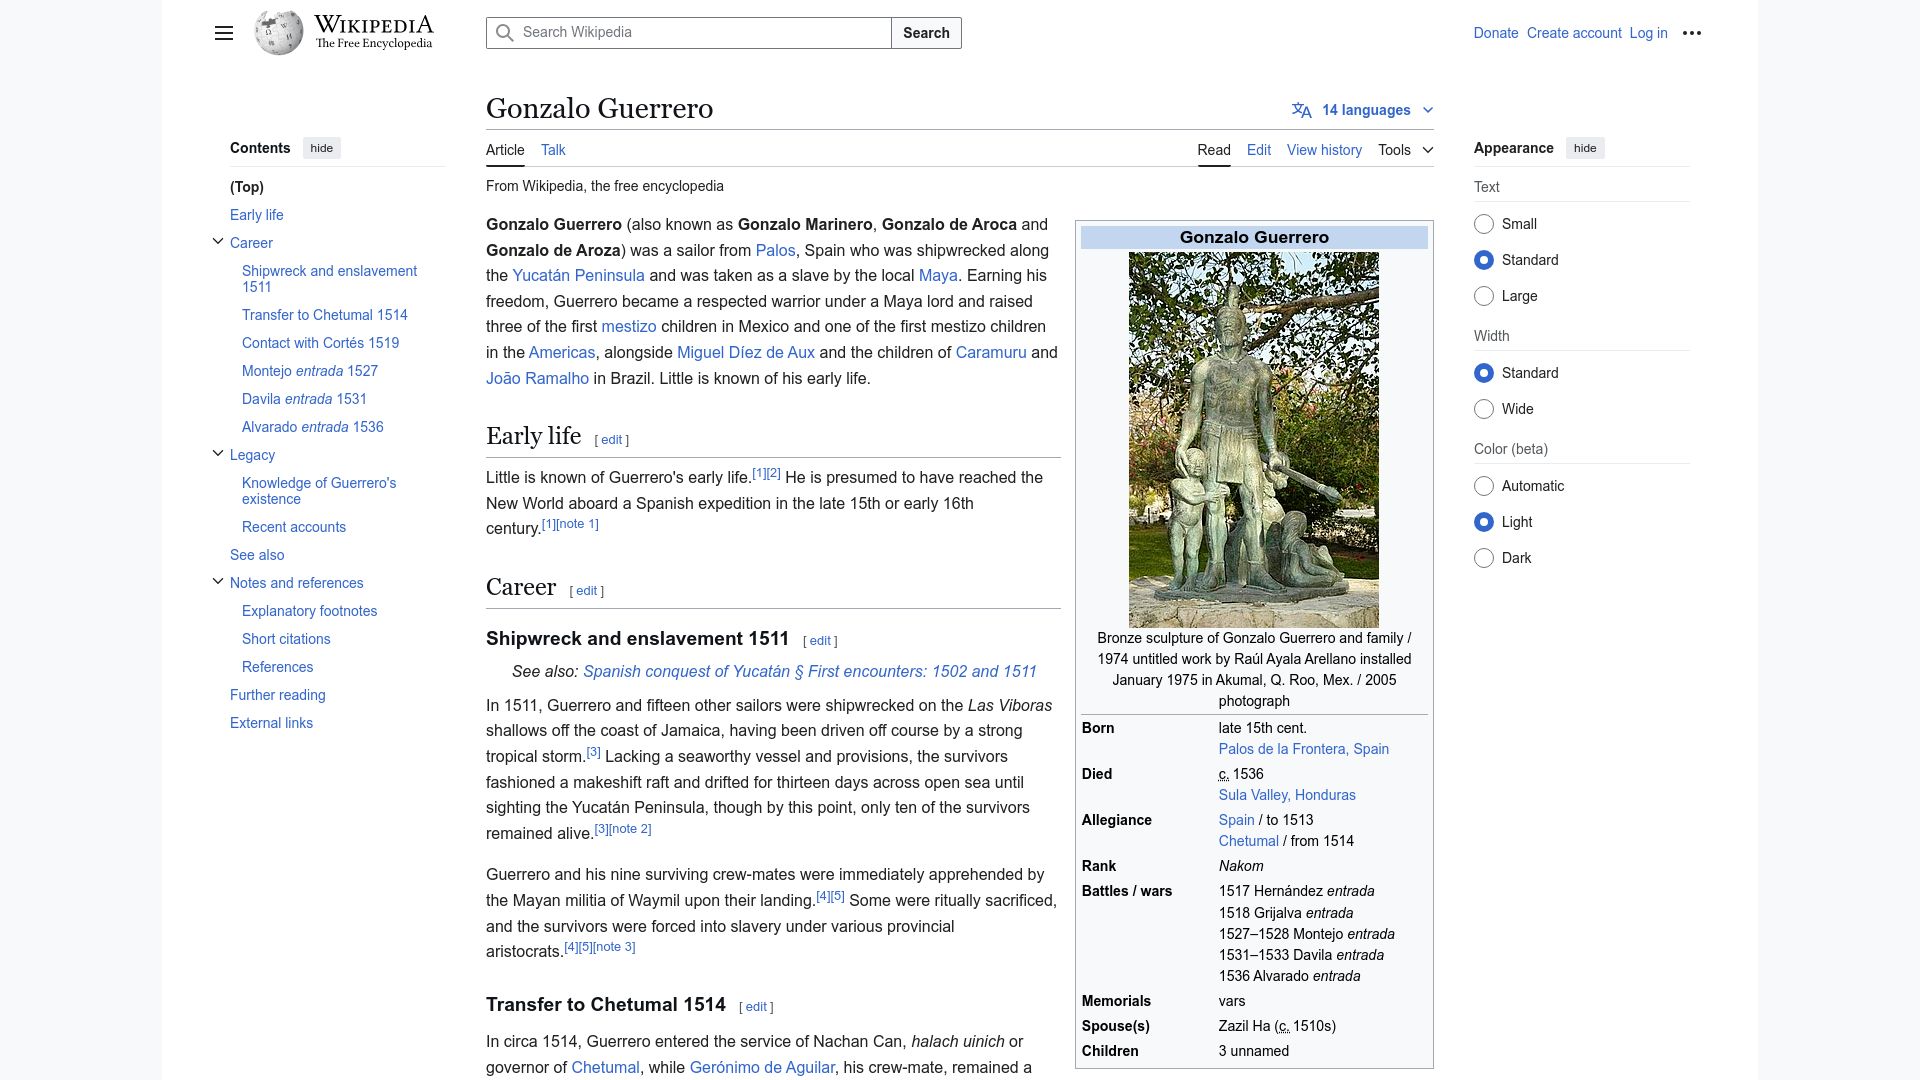Open the Edit tab
Viewport: 1920px width, 1080px height.
[x=1259, y=150]
